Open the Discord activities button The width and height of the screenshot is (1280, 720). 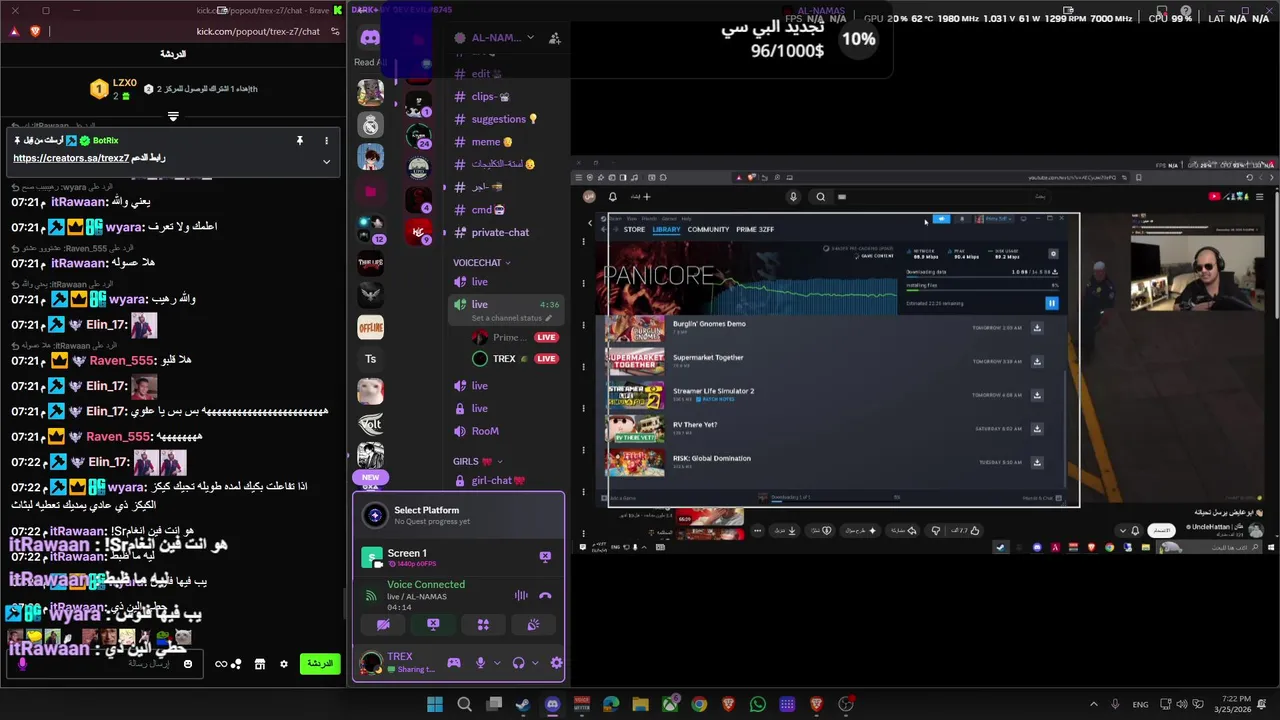click(483, 625)
